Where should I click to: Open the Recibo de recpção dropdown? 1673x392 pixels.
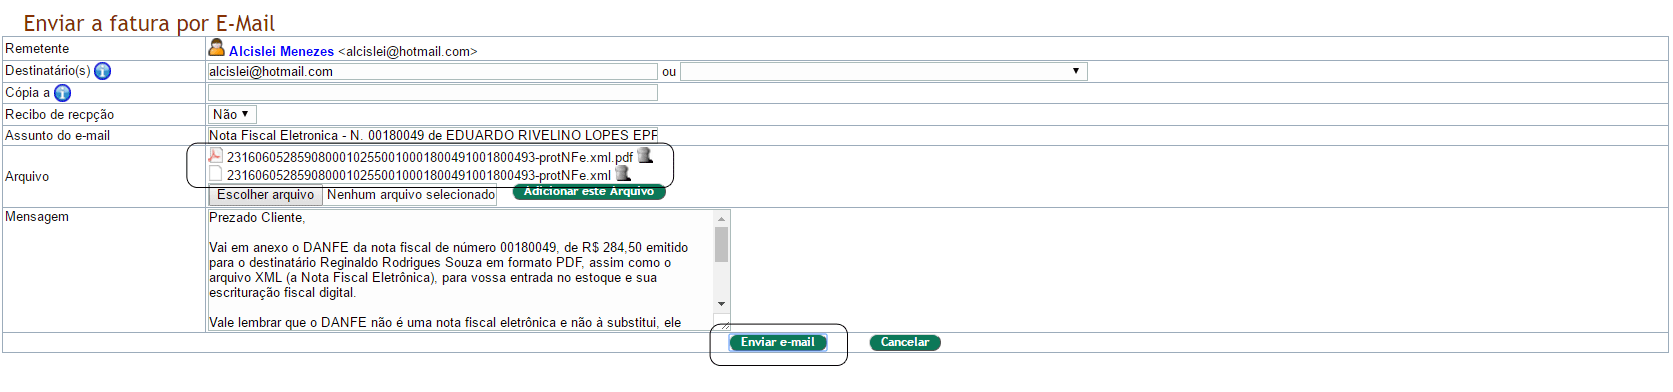[x=232, y=115]
